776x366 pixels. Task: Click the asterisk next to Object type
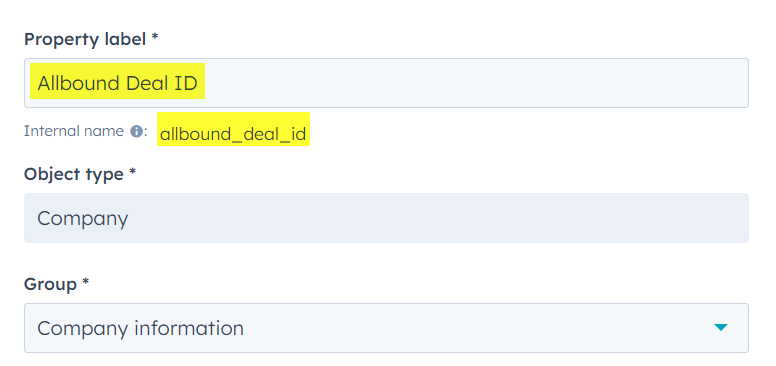(132, 173)
